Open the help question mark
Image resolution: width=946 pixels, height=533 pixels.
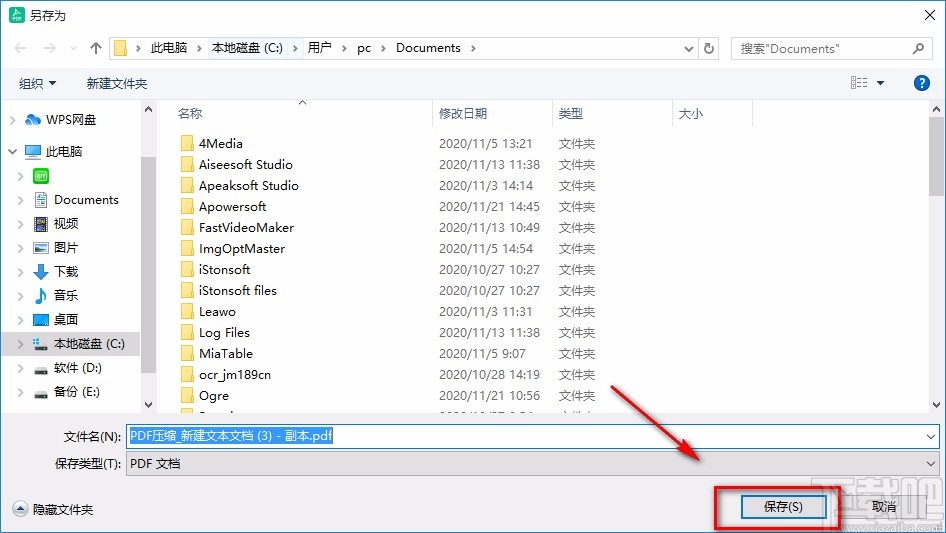(x=921, y=83)
